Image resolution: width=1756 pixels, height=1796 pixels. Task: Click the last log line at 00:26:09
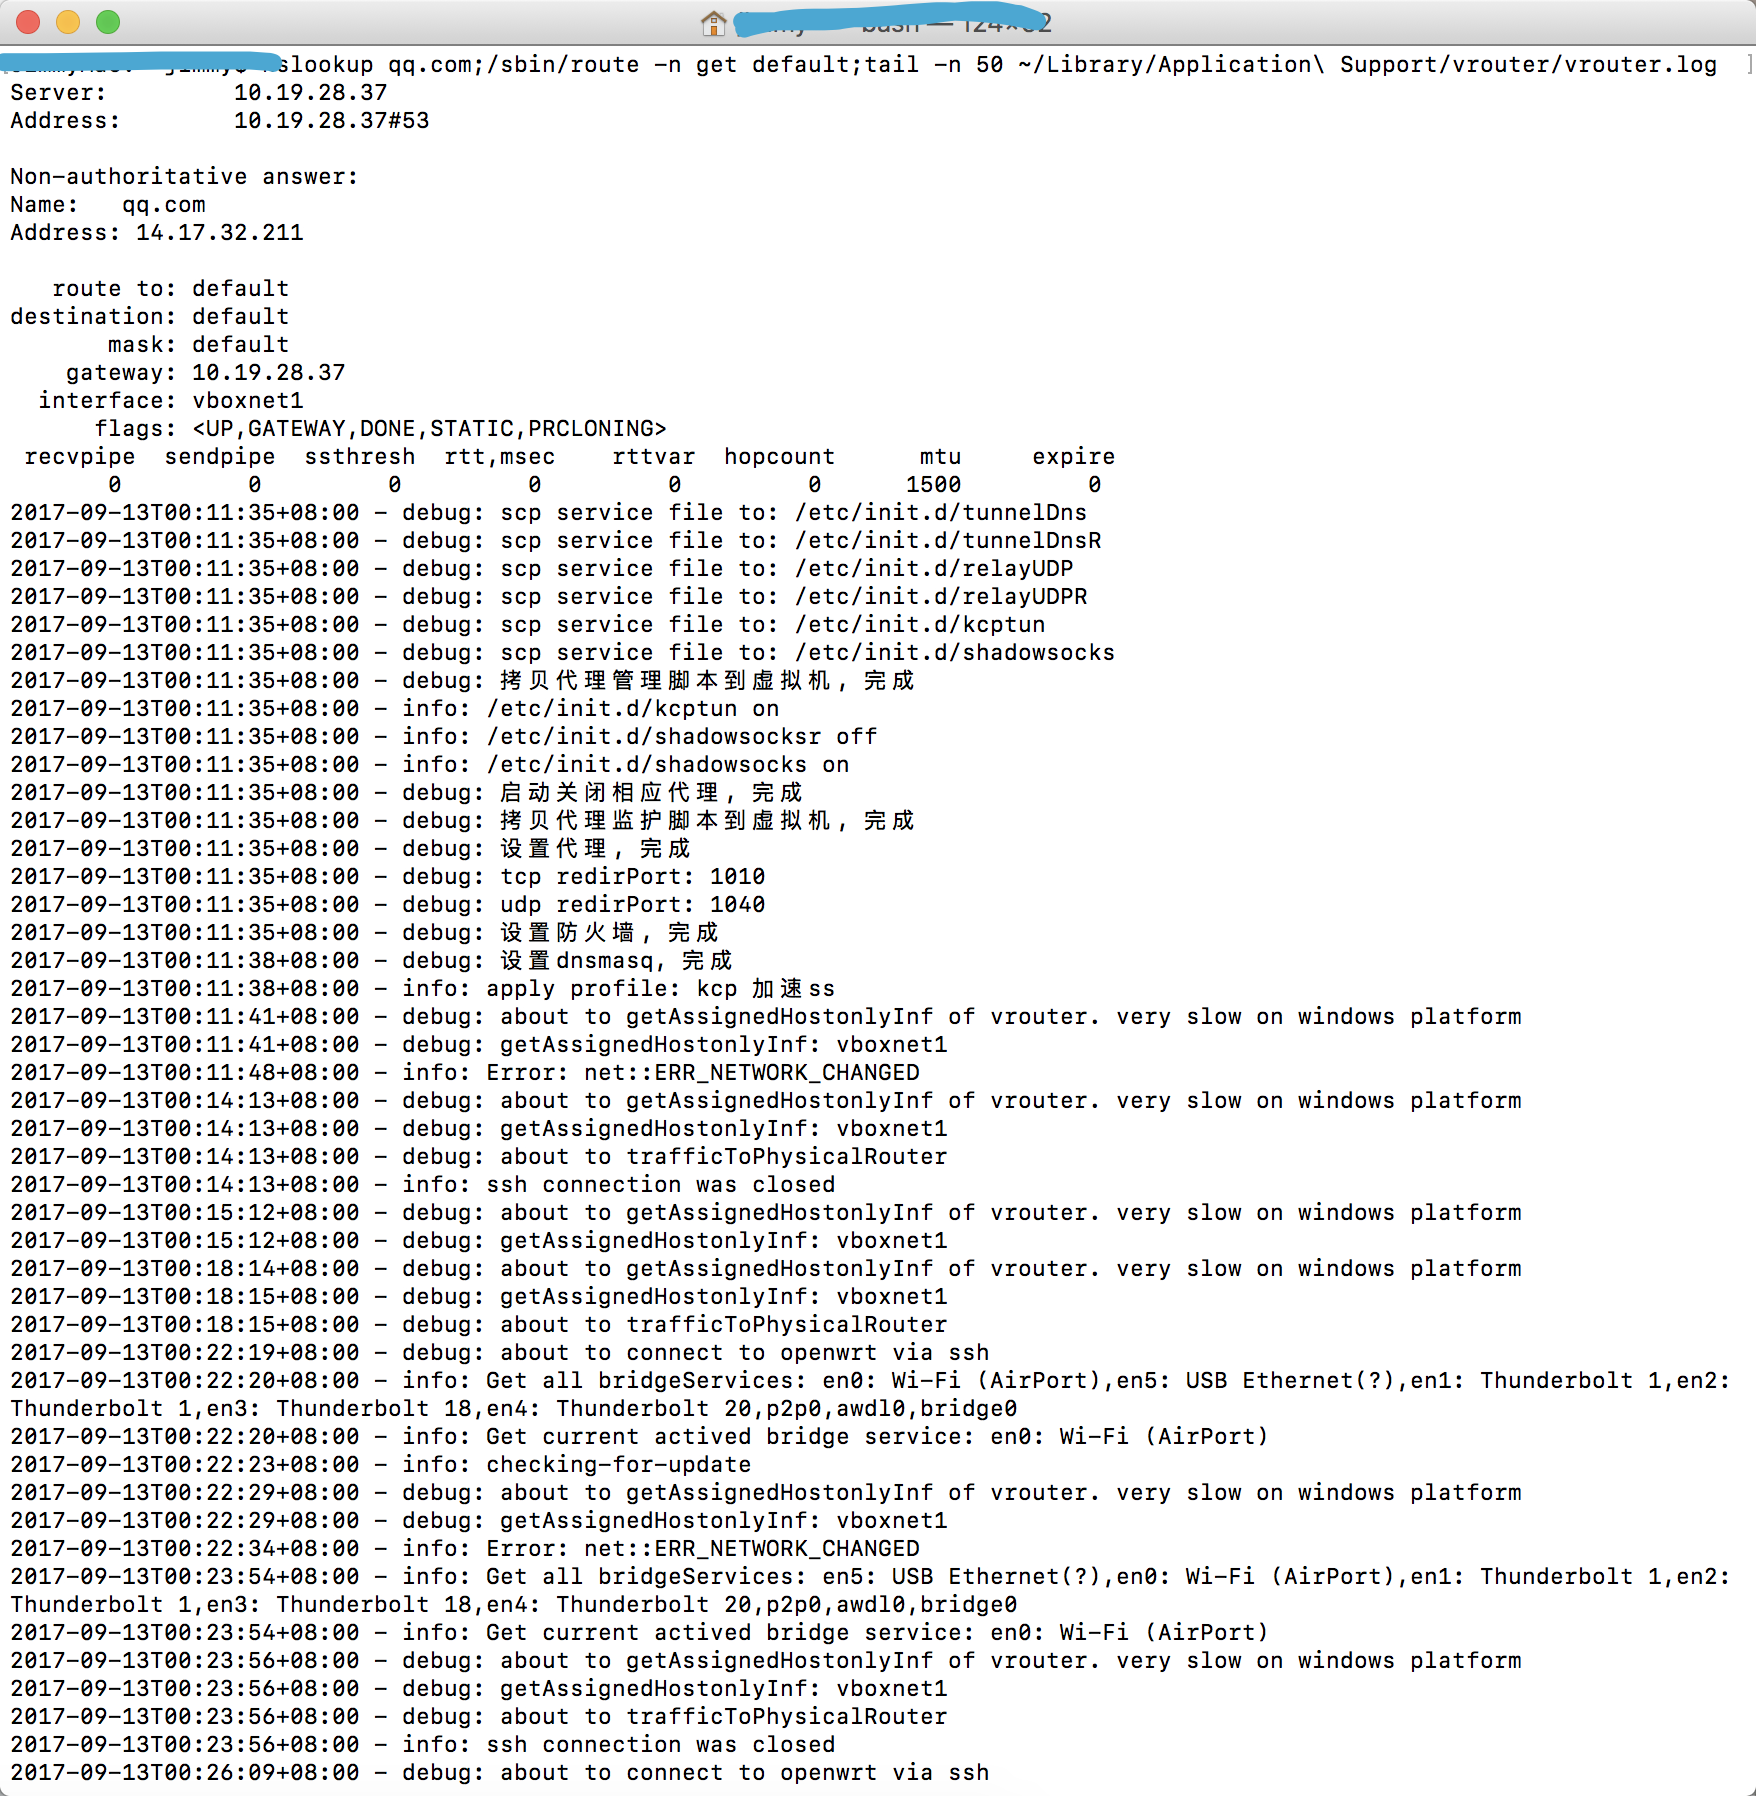click(x=500, y=1772)
